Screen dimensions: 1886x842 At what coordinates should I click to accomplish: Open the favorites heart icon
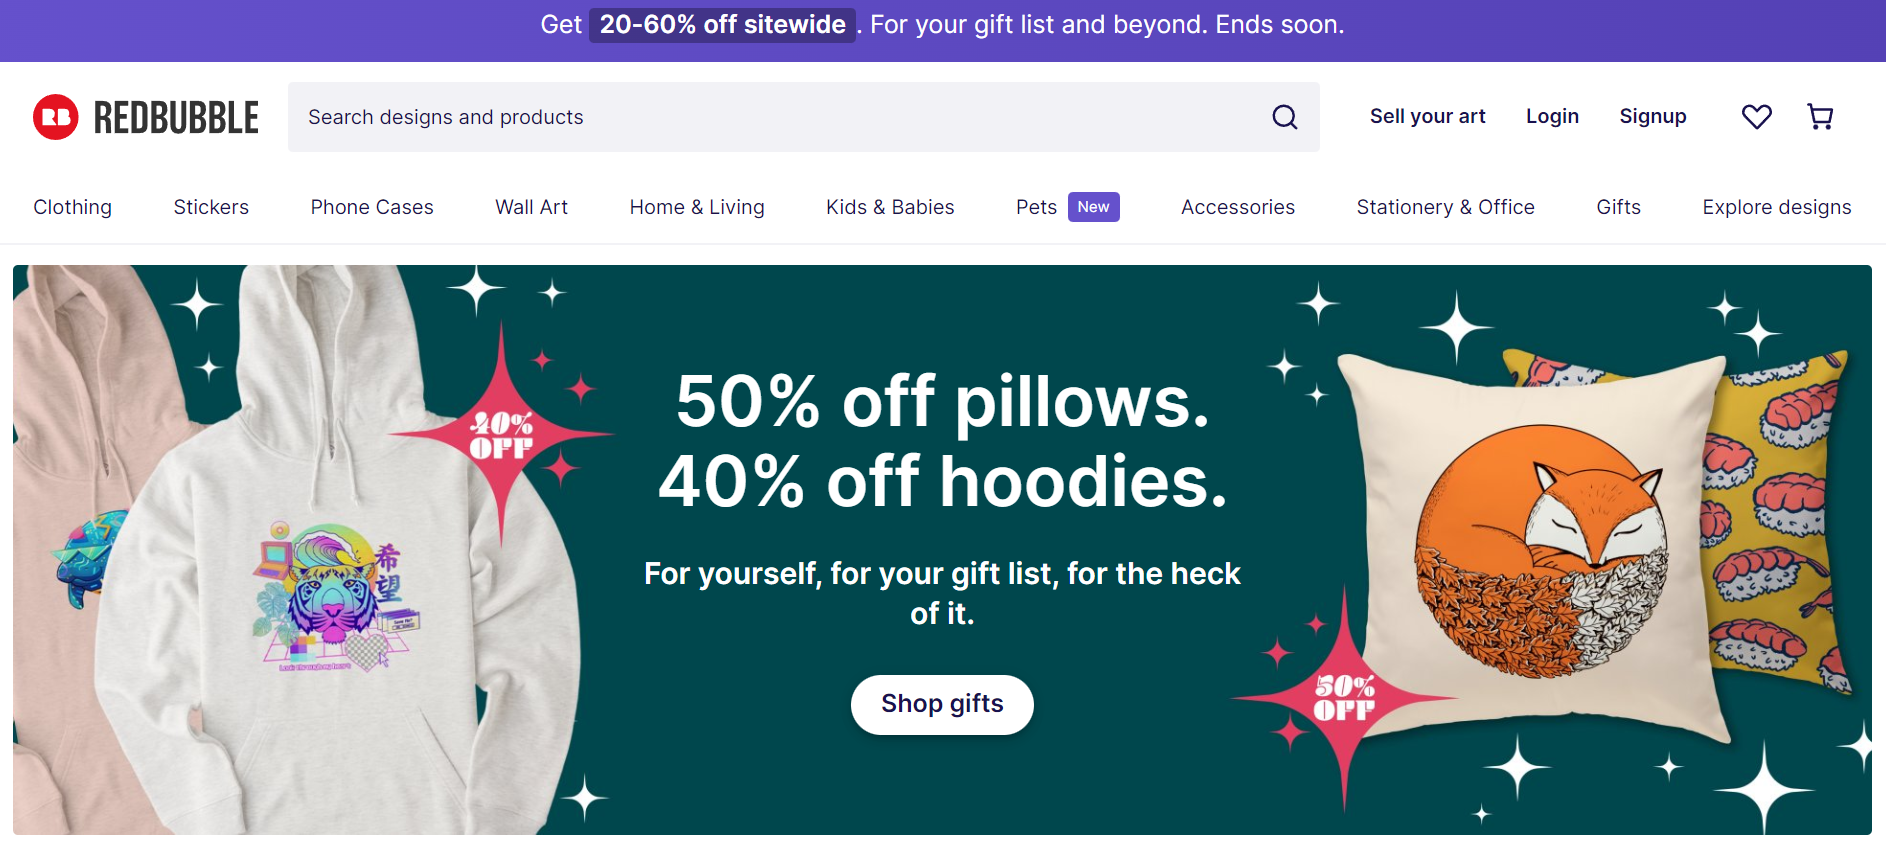pos(1756,117)
